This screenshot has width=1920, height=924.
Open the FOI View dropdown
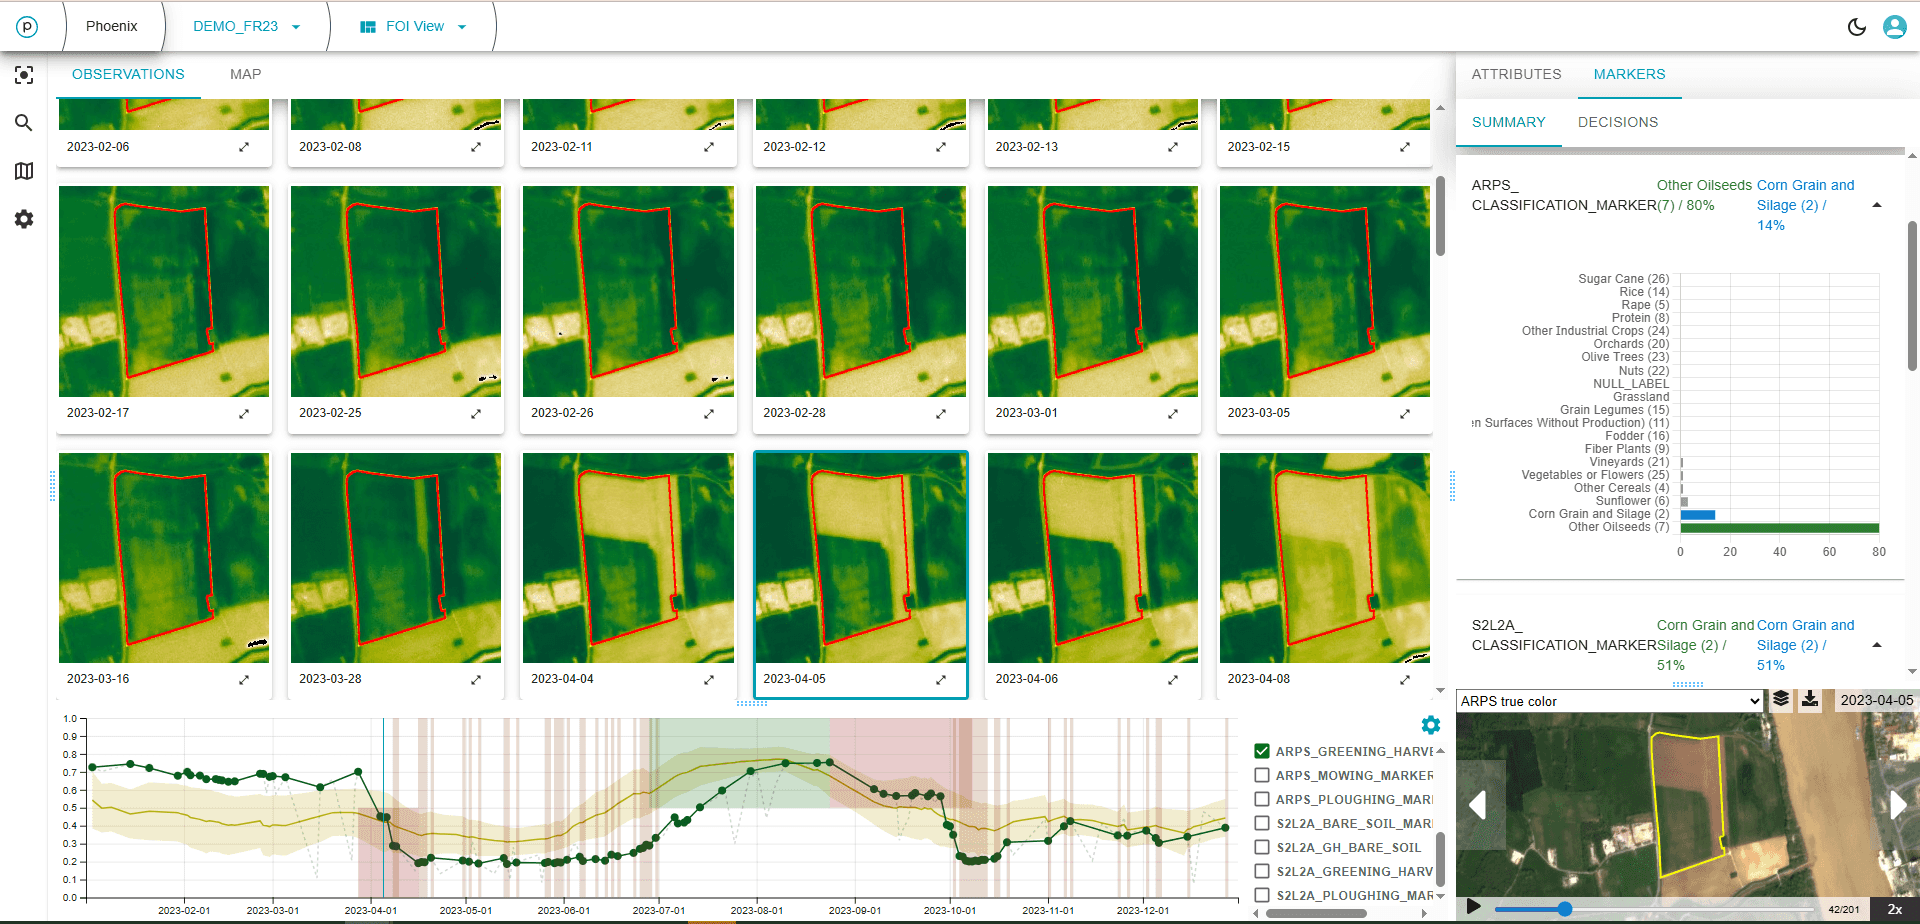pos(413,27)
